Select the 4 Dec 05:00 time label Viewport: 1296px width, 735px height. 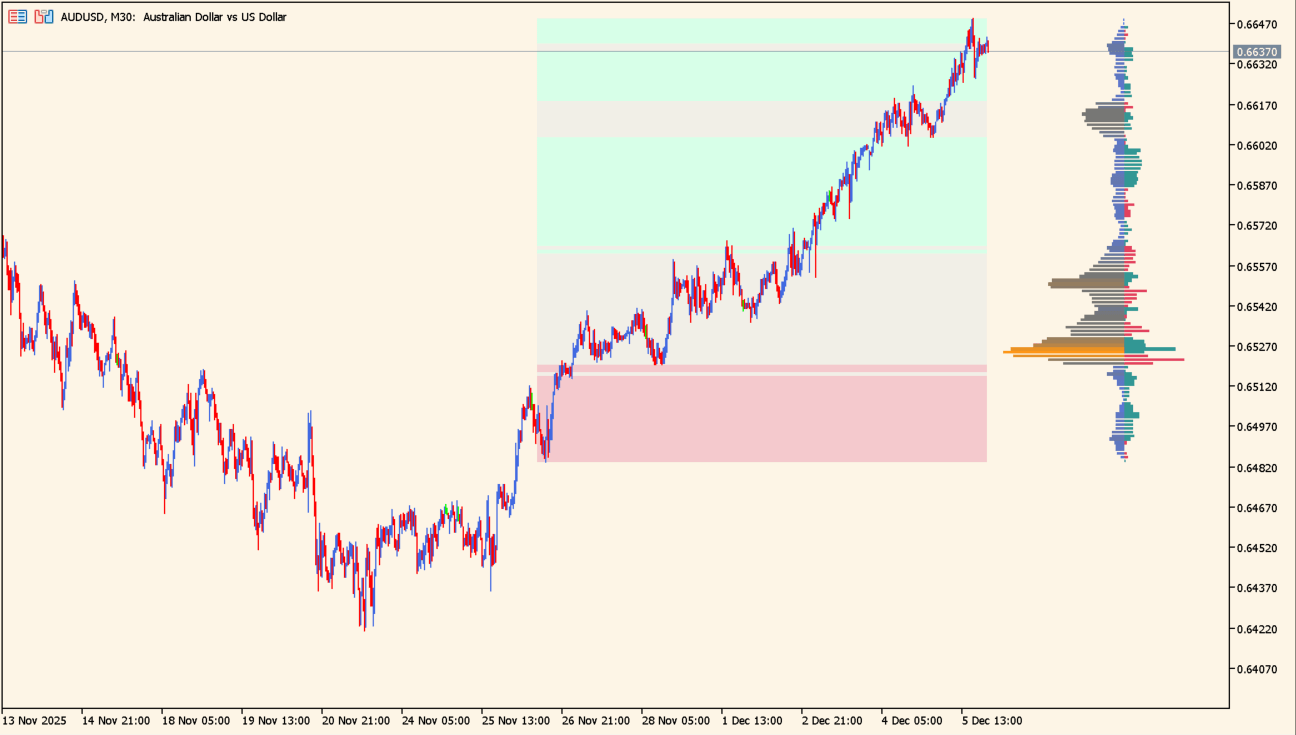coord(912,720)
